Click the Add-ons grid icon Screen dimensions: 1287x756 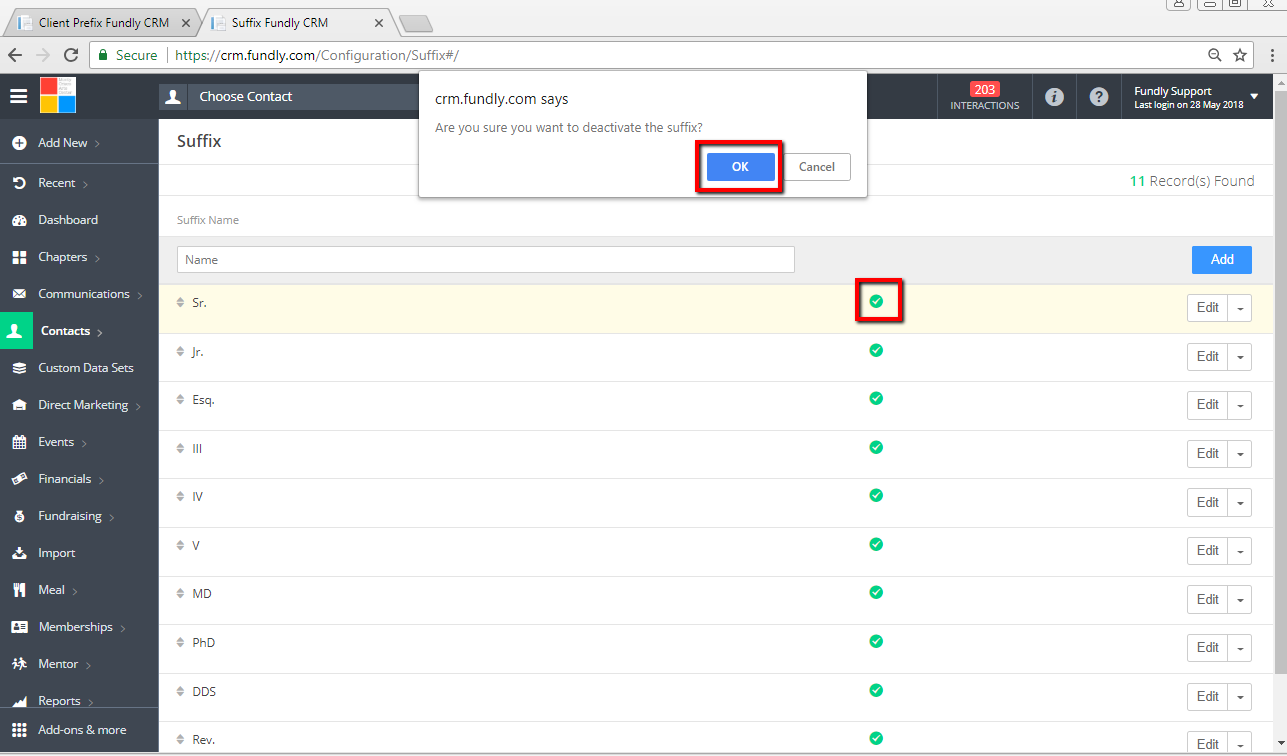[x=19, y=730]
